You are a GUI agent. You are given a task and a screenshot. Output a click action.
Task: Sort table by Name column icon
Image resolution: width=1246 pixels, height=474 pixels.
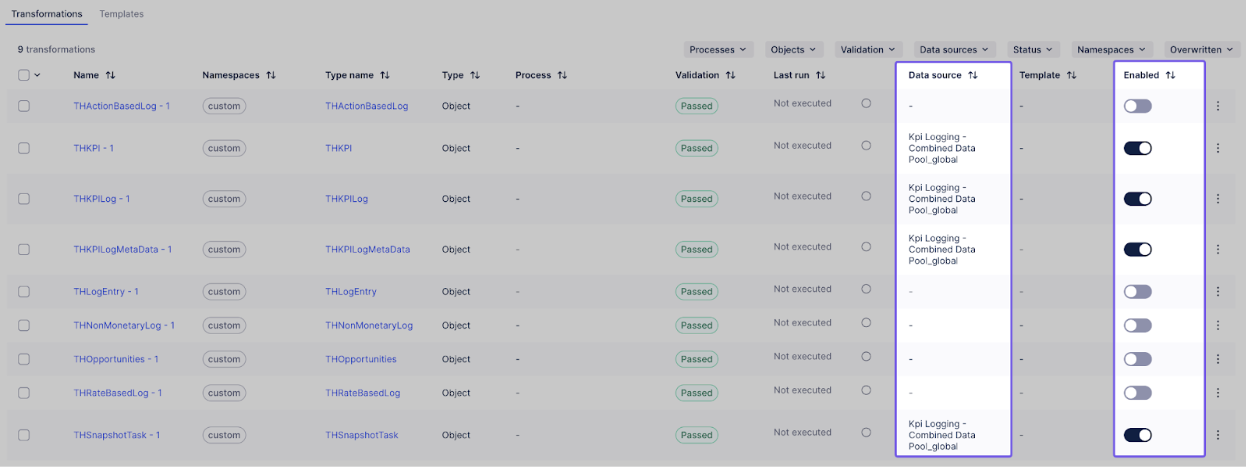click(110, 75)
